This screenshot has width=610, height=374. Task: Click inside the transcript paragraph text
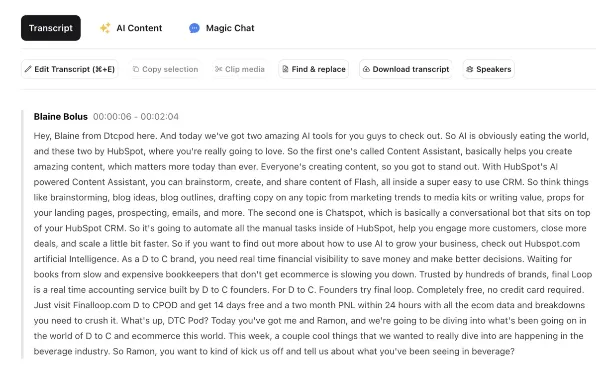[x=313, y=244]
